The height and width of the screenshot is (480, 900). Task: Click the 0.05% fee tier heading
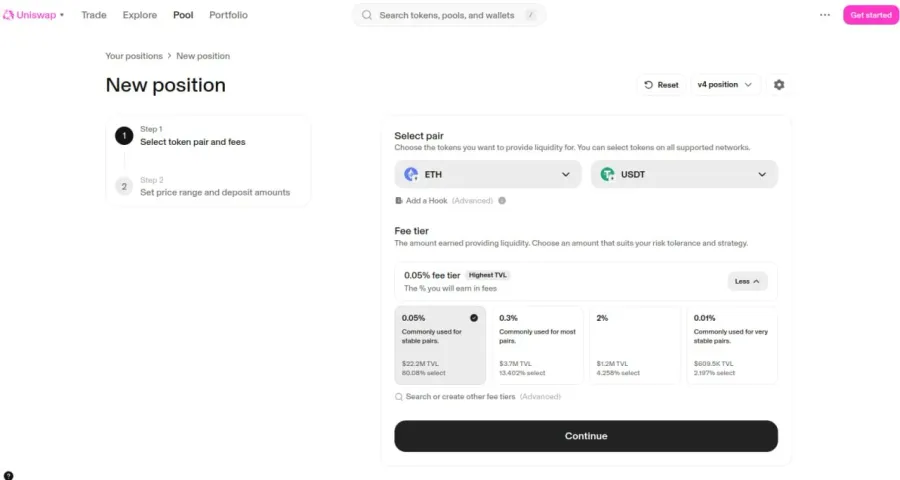tap(432, 275)
